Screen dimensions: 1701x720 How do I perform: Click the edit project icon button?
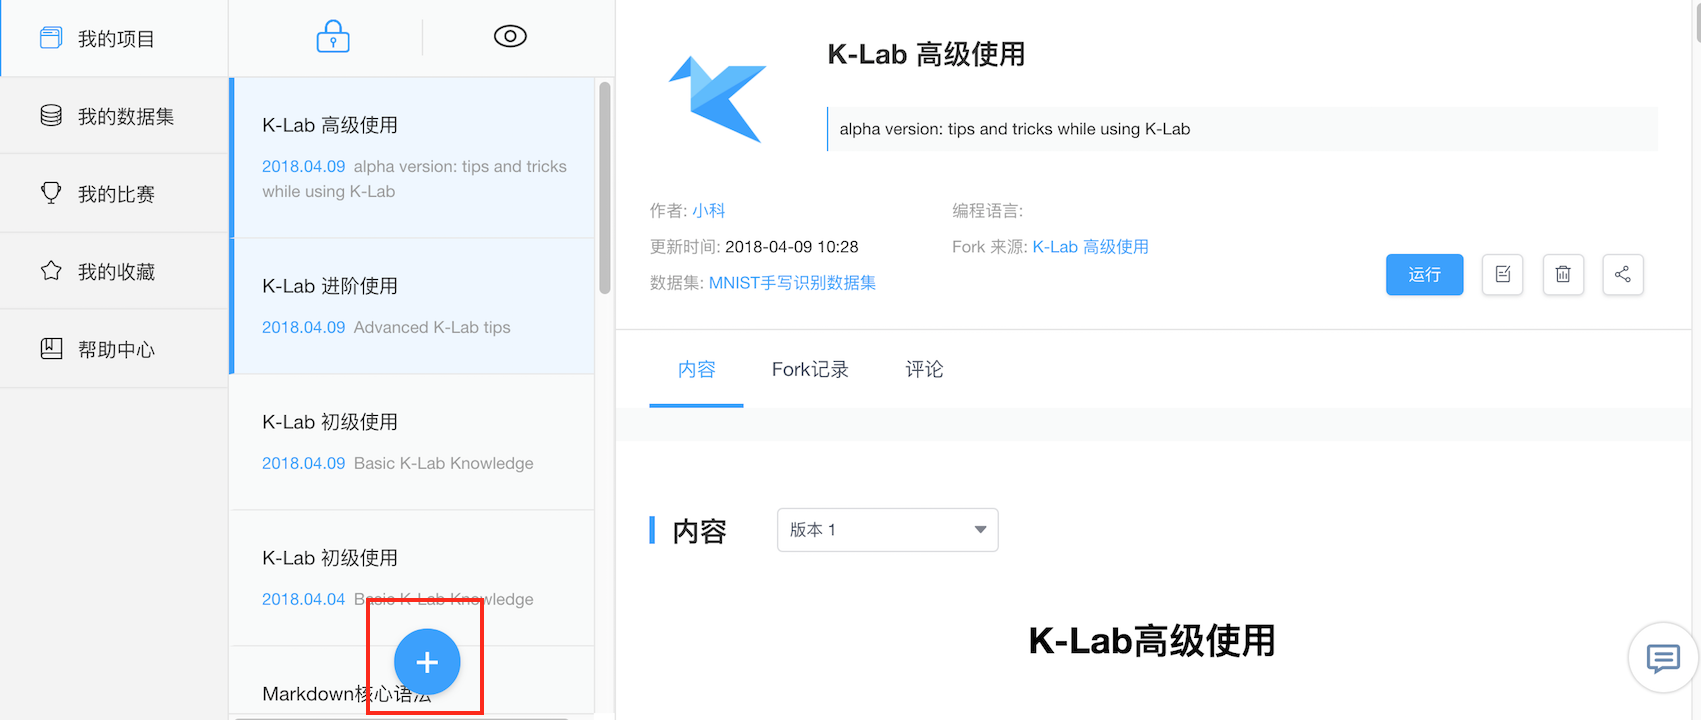(1502, 275)
